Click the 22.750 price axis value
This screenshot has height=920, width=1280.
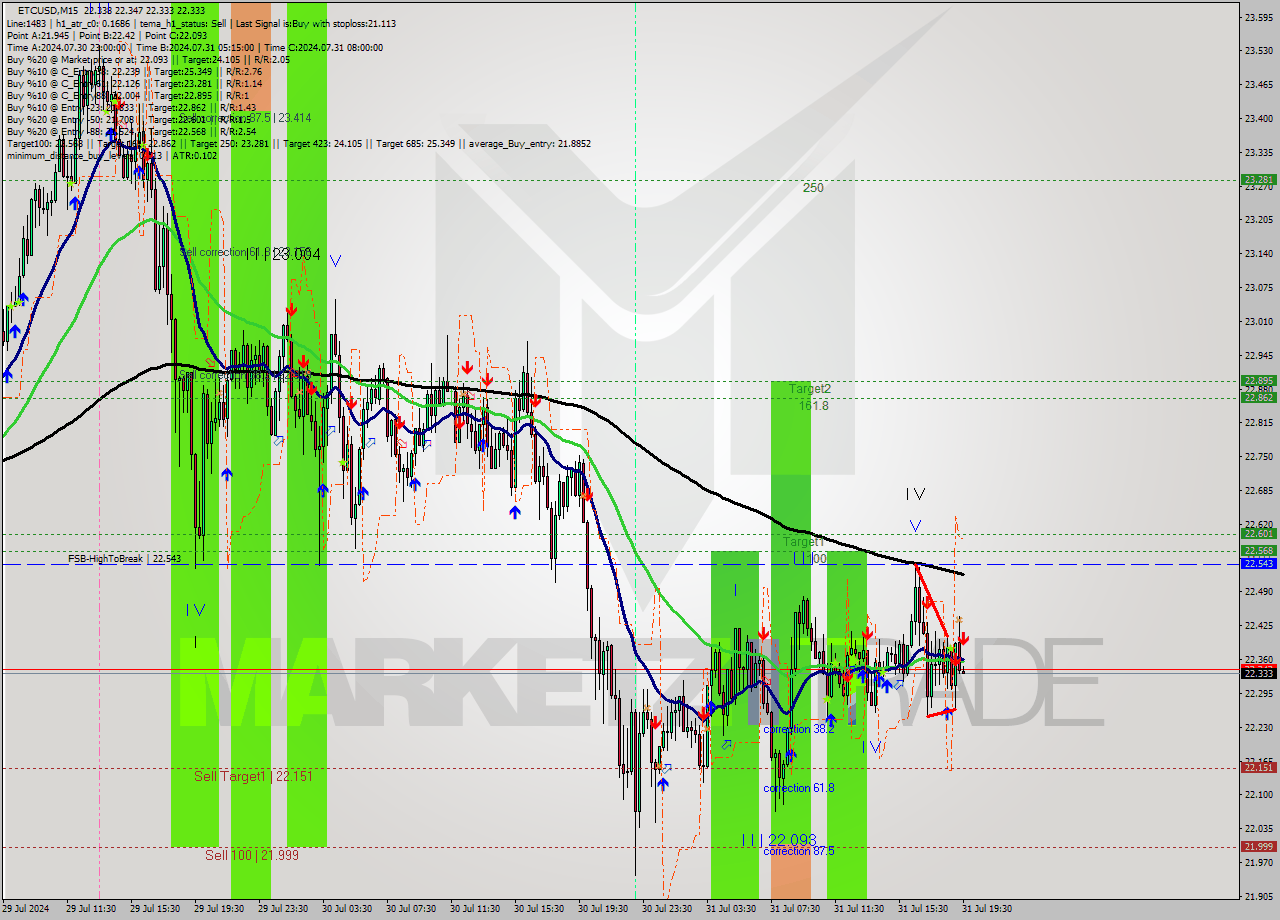tap(1258, 456)
